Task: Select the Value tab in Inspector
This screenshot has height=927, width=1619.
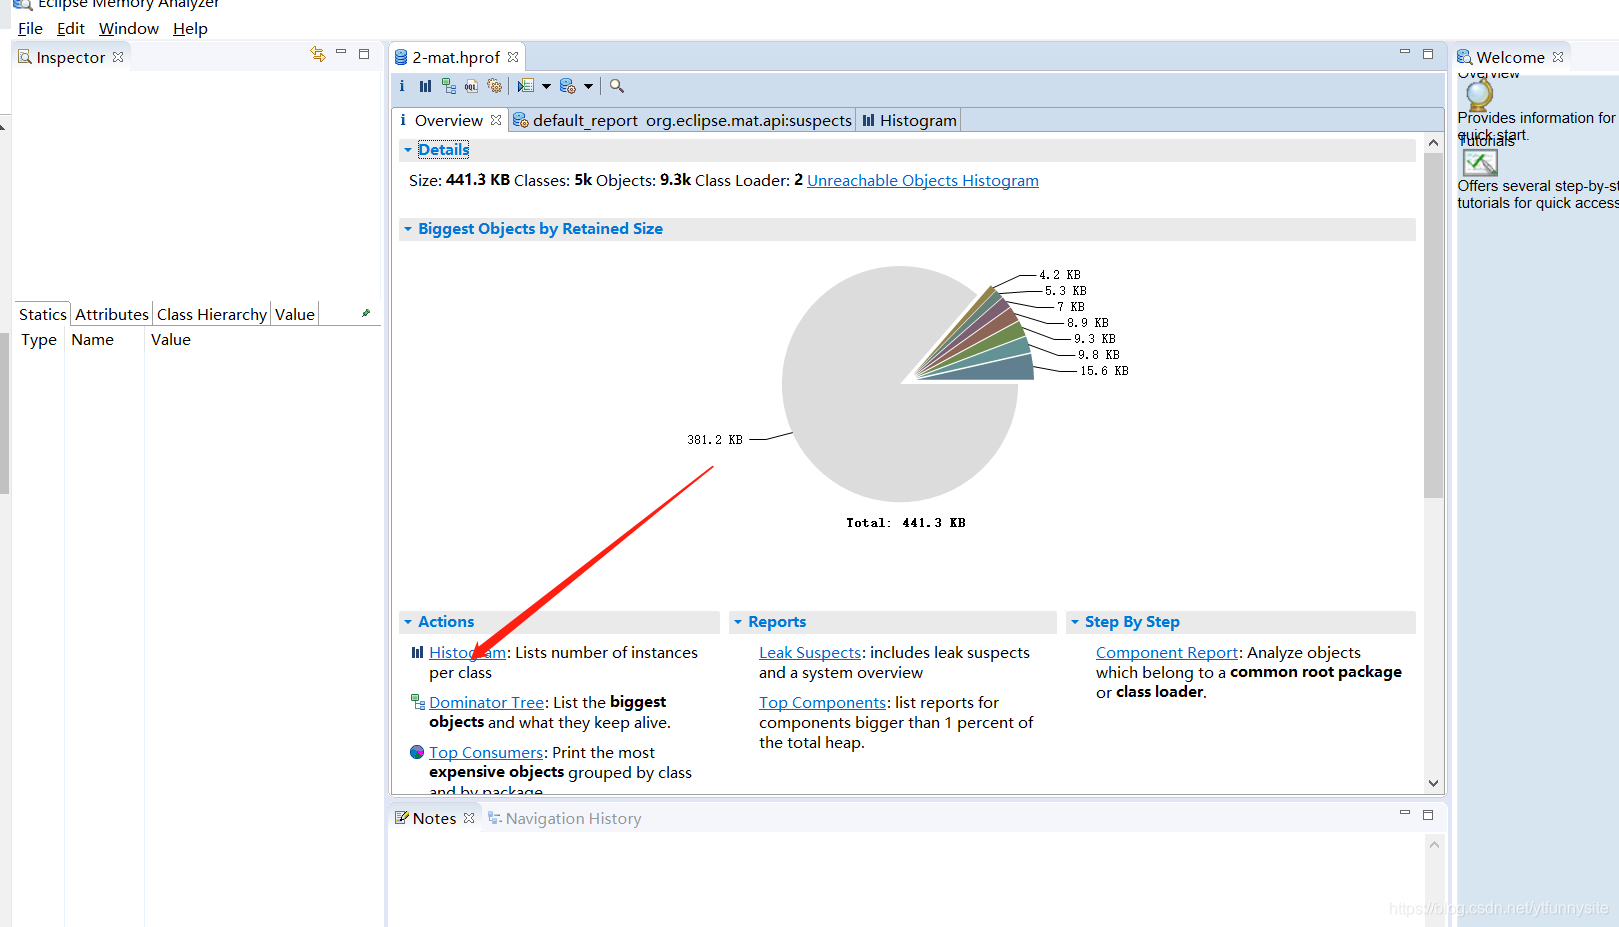Action: click(295, 314)
